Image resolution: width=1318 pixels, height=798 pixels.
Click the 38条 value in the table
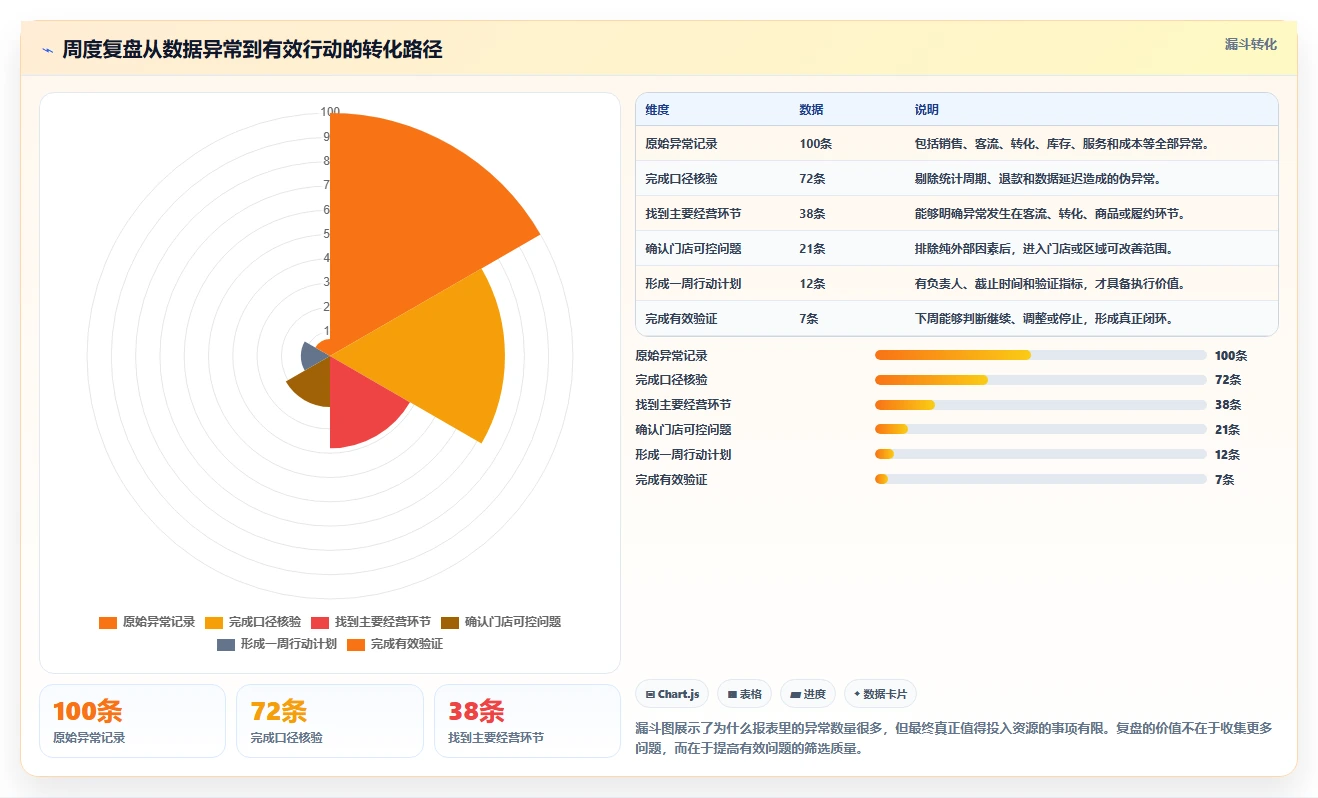tap(812, 214)
